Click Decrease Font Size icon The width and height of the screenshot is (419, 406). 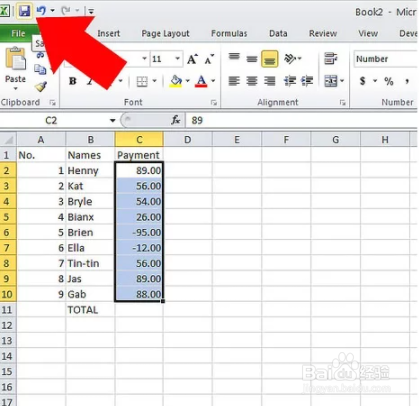pyautogui.click(x=209, y=59)
